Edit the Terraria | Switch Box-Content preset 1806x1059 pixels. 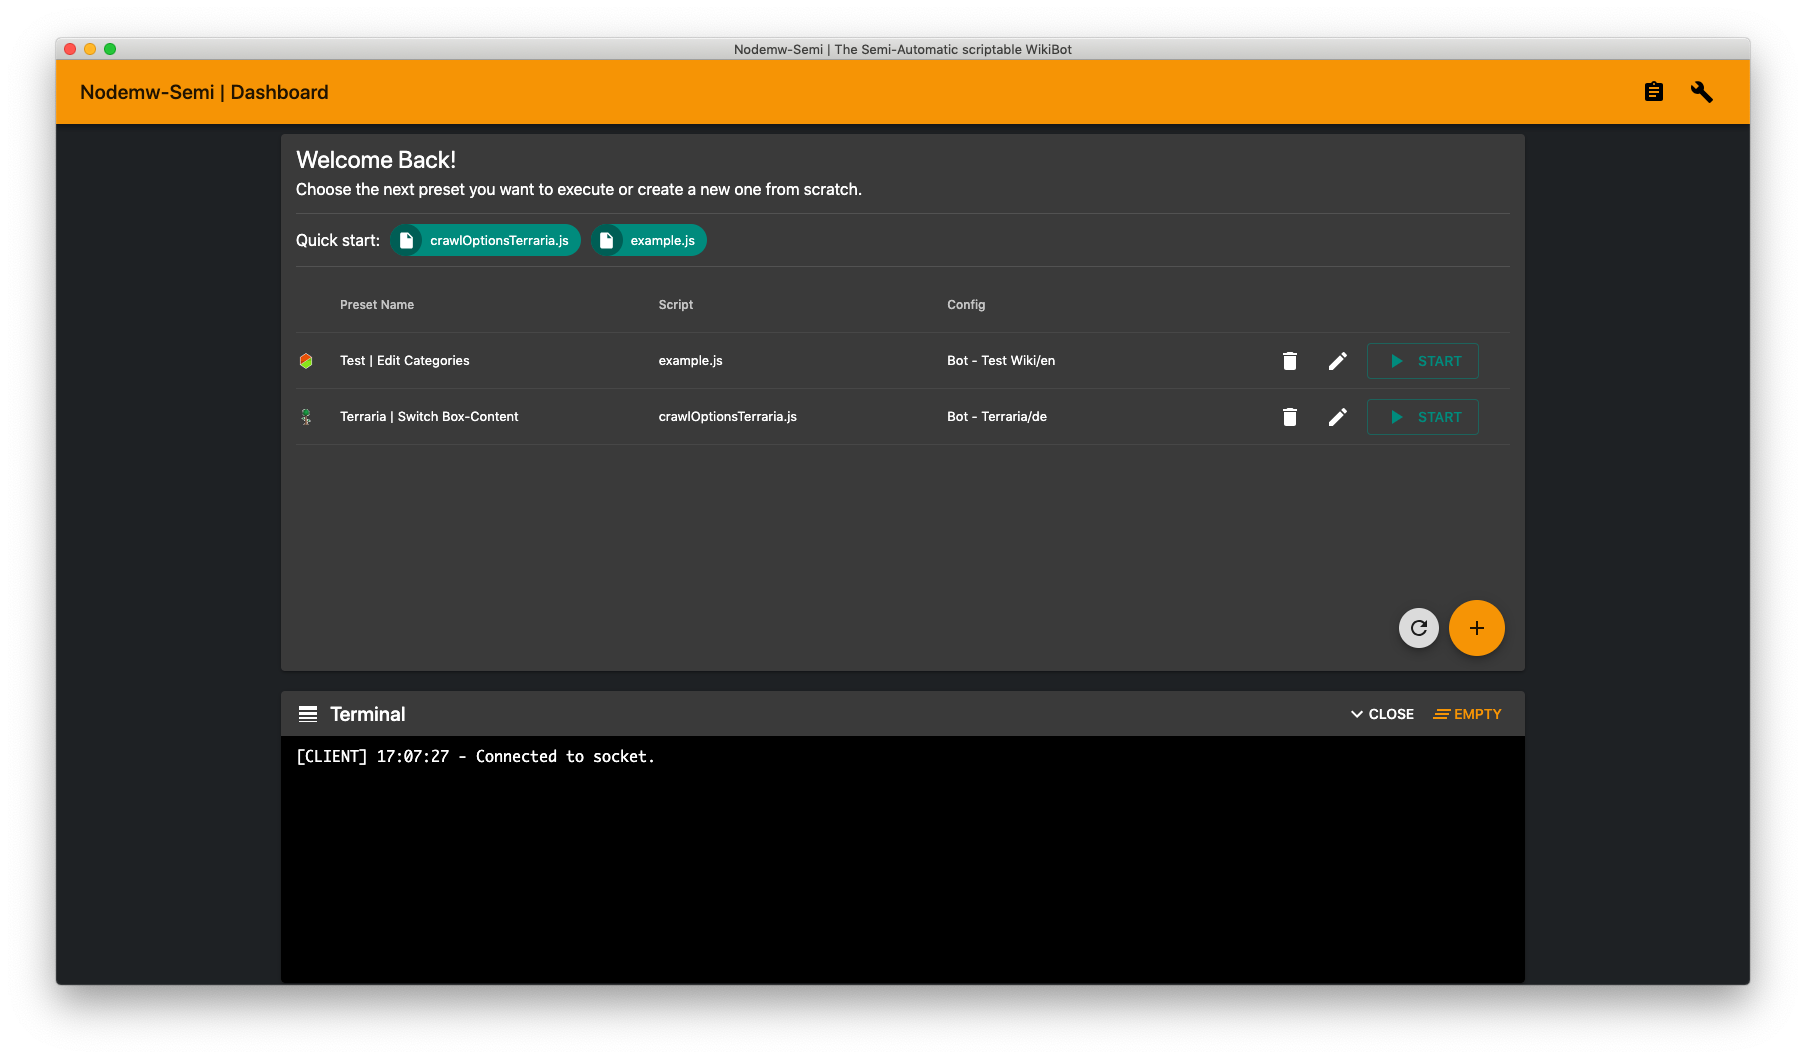coord(1337,417)
